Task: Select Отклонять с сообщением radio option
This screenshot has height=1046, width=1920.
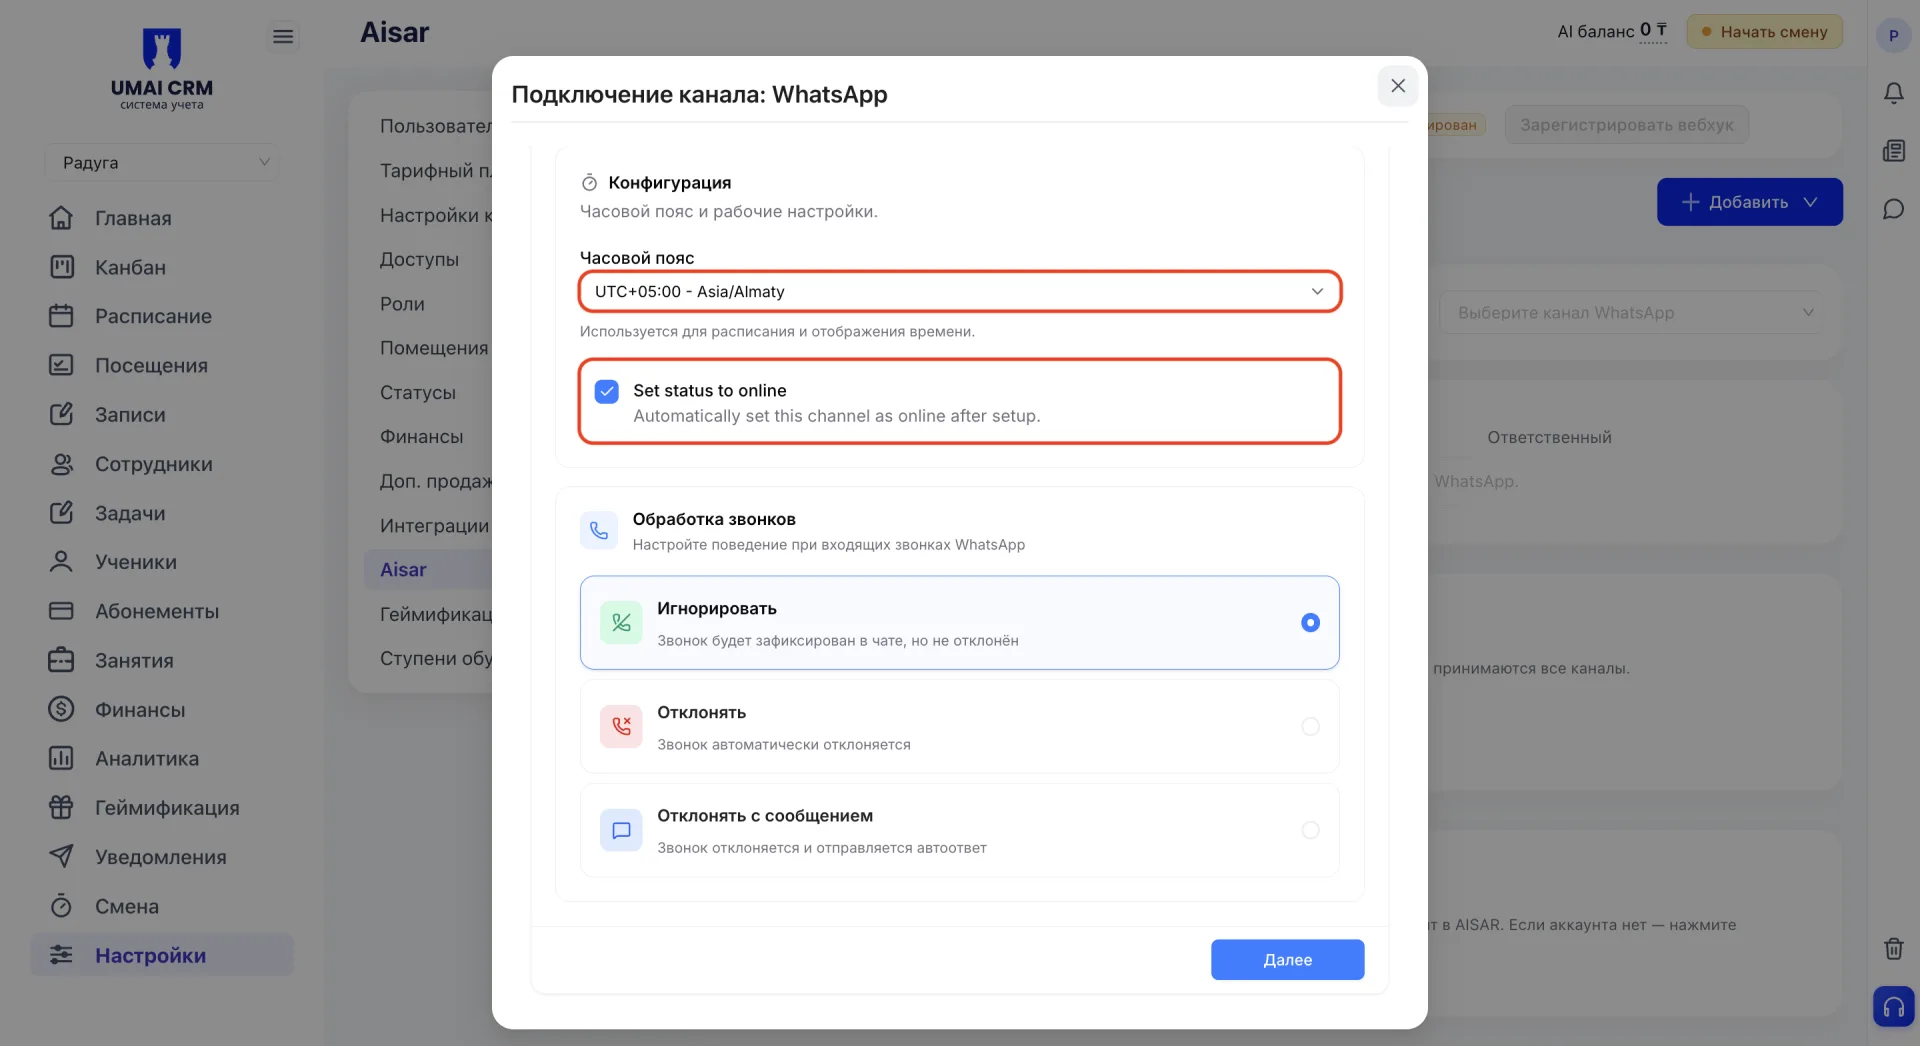Action: [x=1310, y=830]
